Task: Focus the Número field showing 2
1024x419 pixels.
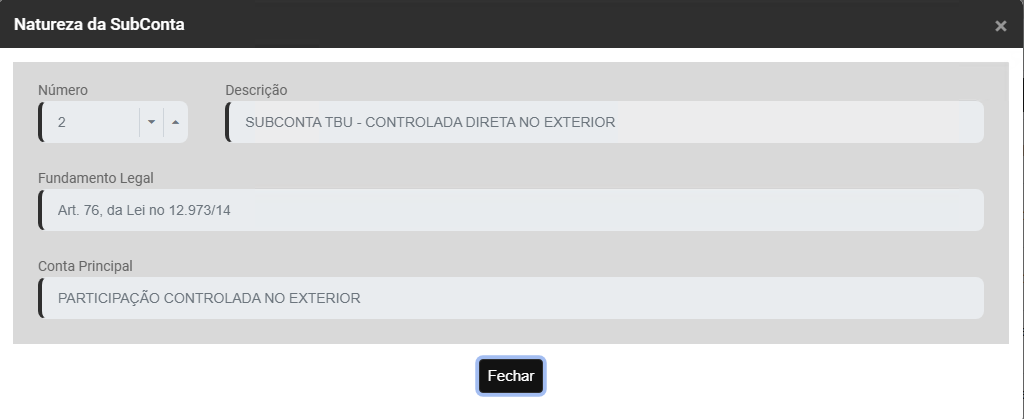Action: click(90, 122)
